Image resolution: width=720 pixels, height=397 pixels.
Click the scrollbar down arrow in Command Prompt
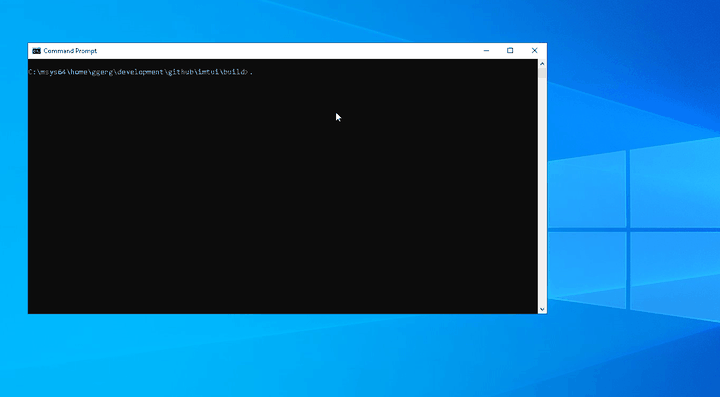pos(542,309)
